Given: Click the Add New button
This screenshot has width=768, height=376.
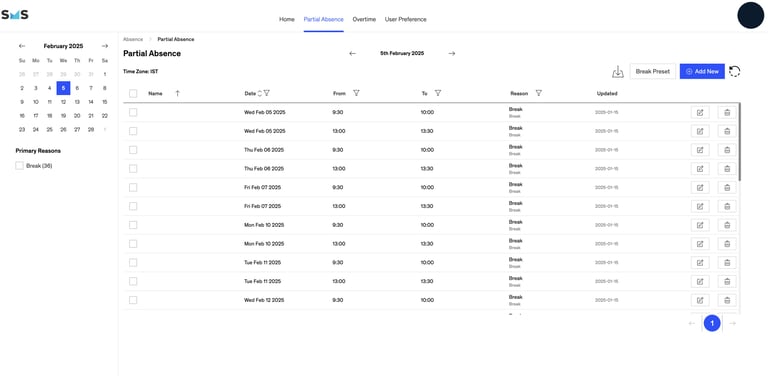Looking at the screenshot, I should (x=702, y=71).
